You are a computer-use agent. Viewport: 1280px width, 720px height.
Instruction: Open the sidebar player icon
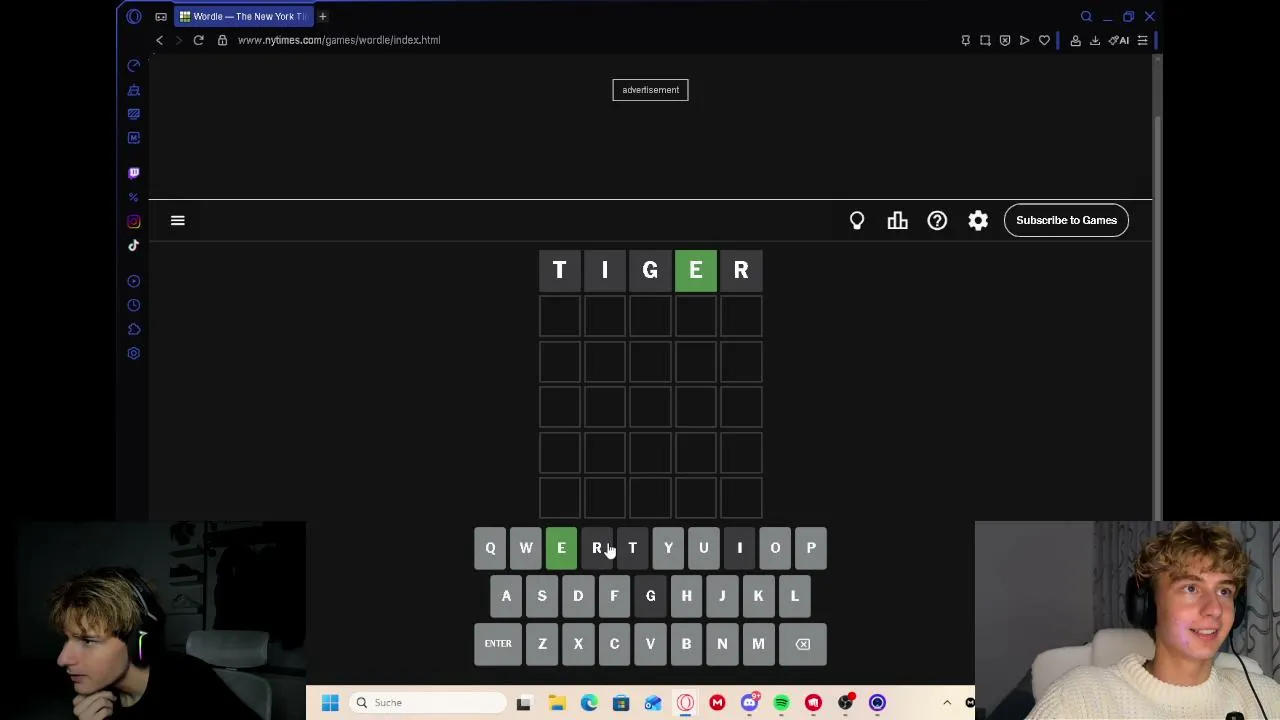(134, 281)
